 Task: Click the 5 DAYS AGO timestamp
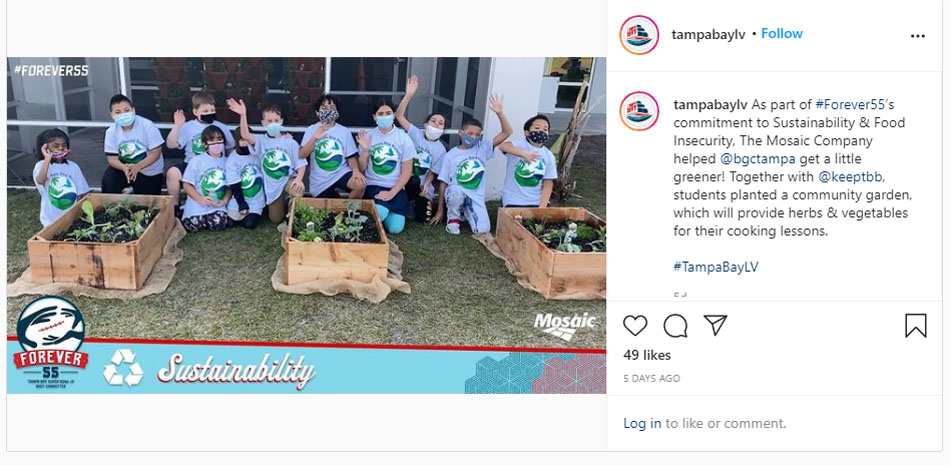(x=652, y=378)
